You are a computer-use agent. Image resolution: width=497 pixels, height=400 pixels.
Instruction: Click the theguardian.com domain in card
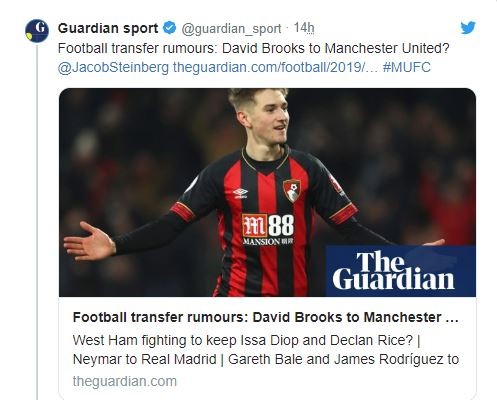tap(125, 381)
